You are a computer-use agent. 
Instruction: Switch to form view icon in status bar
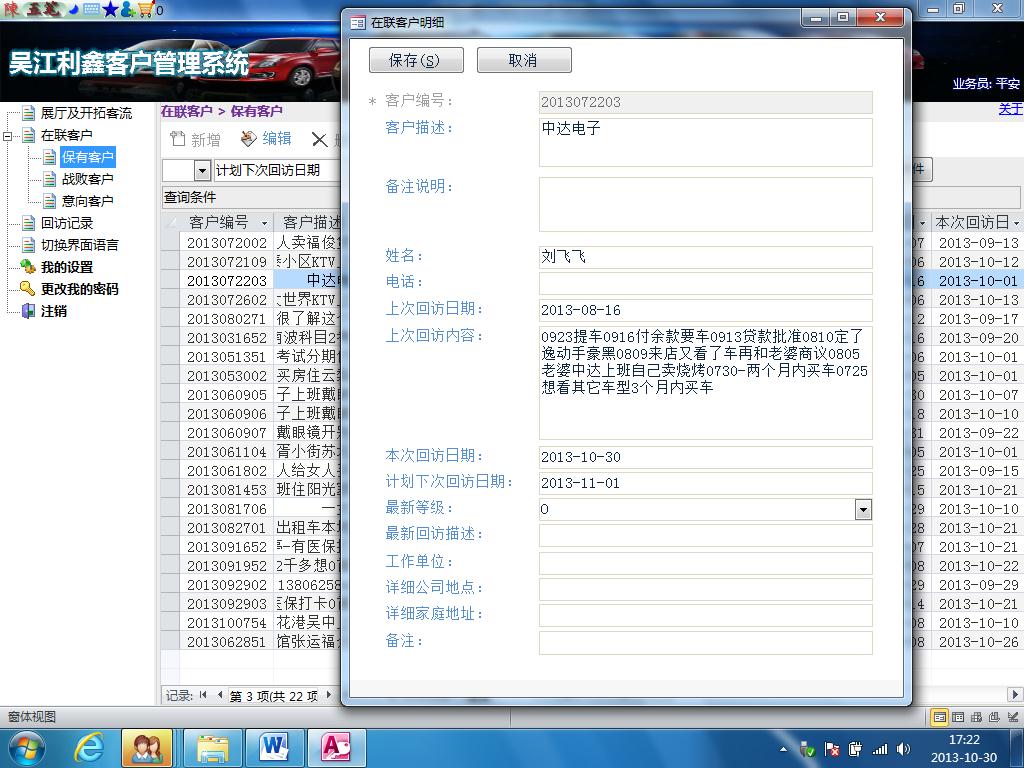[939, 717]
